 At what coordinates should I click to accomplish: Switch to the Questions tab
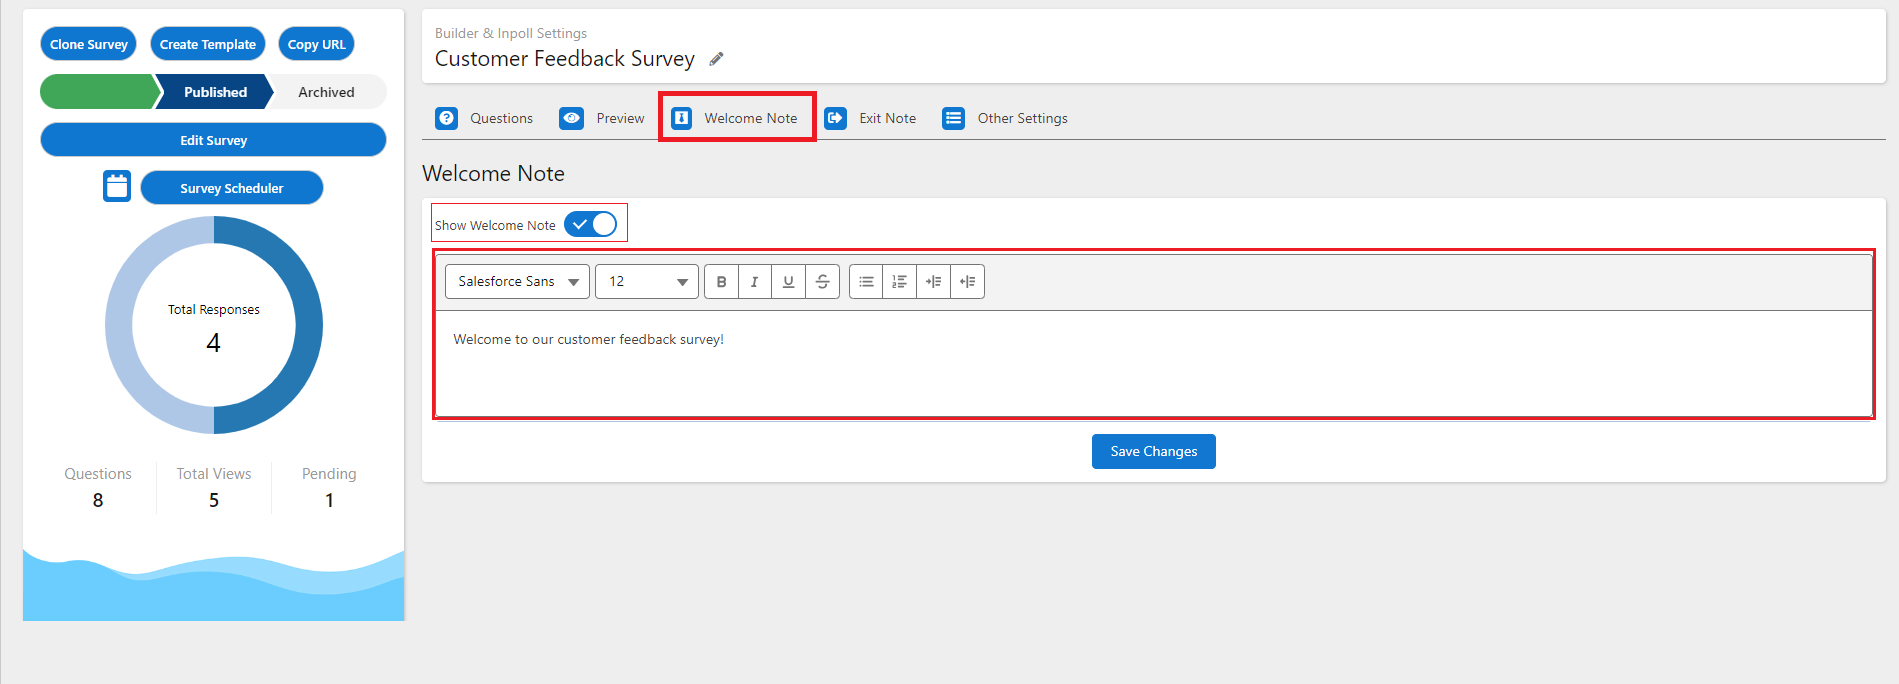(x=484, y=118)
